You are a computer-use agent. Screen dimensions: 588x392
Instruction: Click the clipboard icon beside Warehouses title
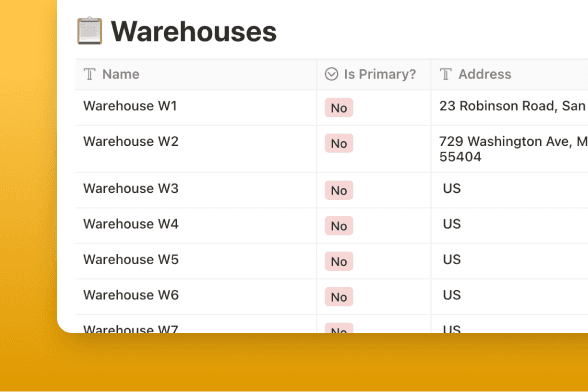(90, 31)
